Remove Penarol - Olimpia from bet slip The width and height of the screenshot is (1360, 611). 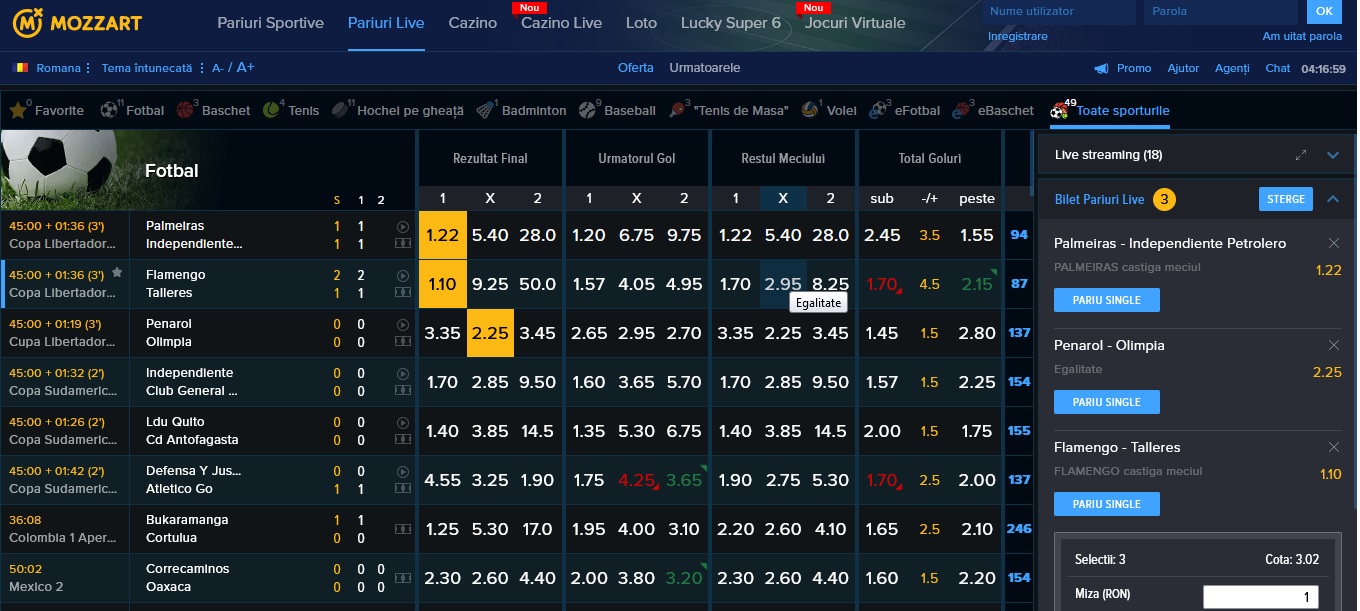click(1333, 345)
